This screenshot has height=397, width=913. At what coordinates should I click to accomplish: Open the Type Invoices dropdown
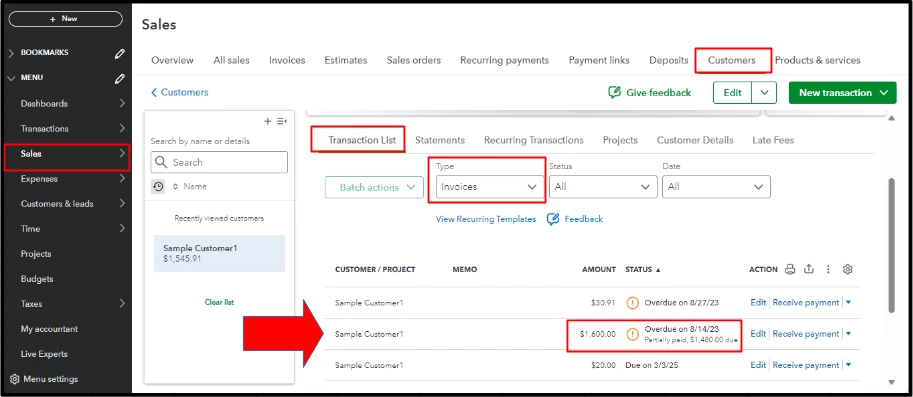click(489, 187)
